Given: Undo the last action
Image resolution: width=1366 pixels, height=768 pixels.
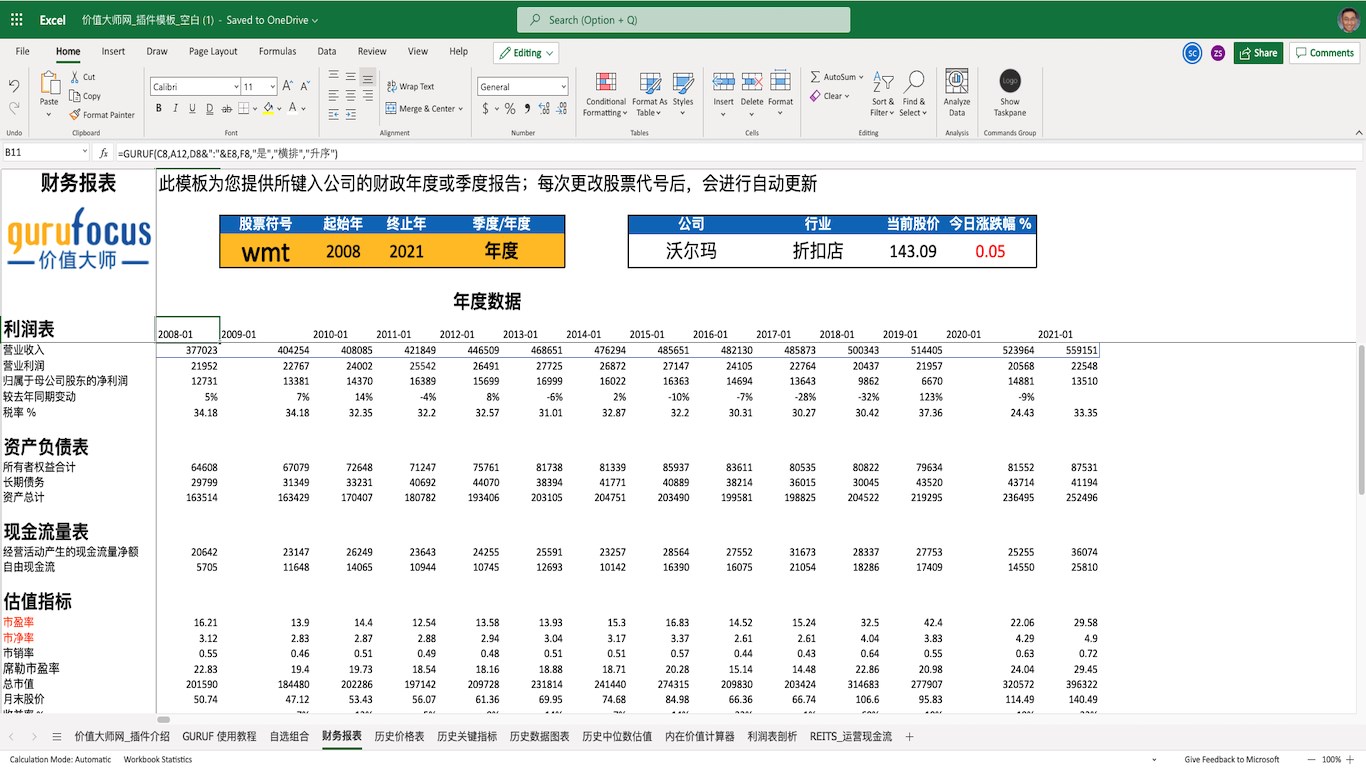Looking at the screenshot, I should [x=14, y=86].
